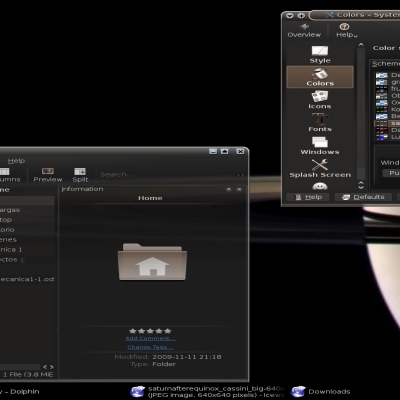
Task: Switch to the Downloads taskbar entry
Action: click(x=321, y=392)
